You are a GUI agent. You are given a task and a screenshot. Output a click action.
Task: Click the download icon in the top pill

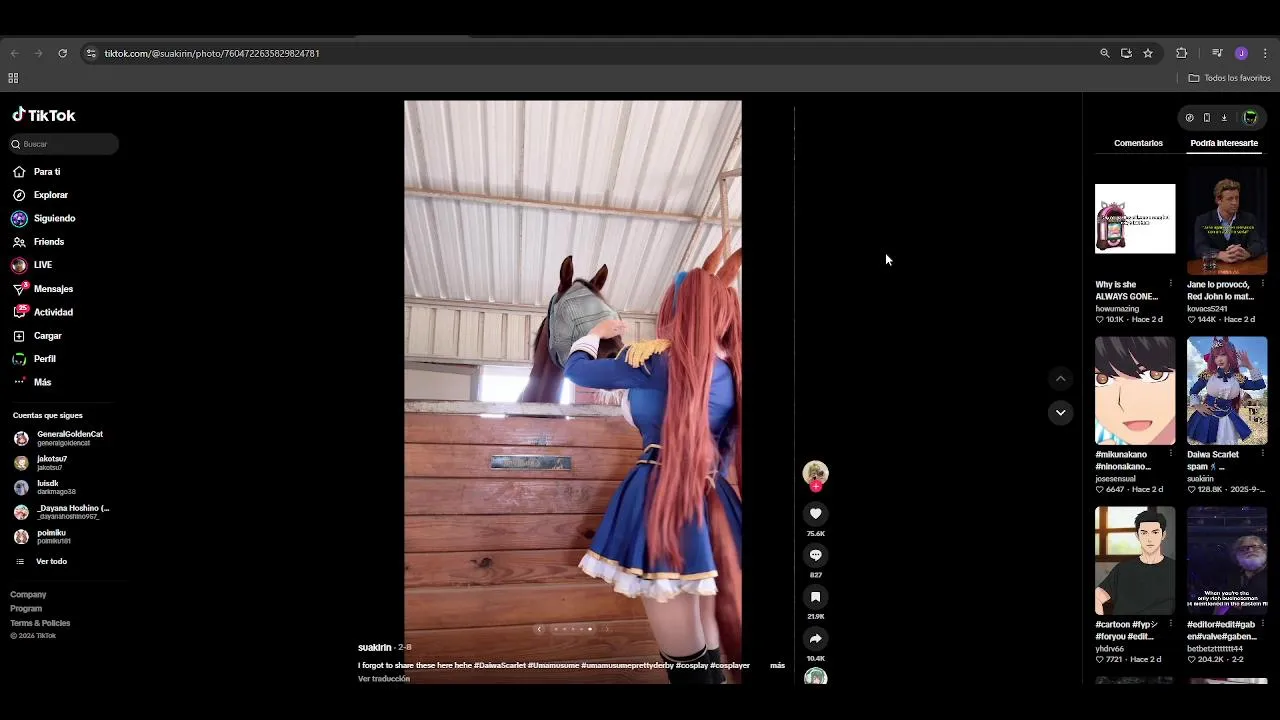[1224, 118]
